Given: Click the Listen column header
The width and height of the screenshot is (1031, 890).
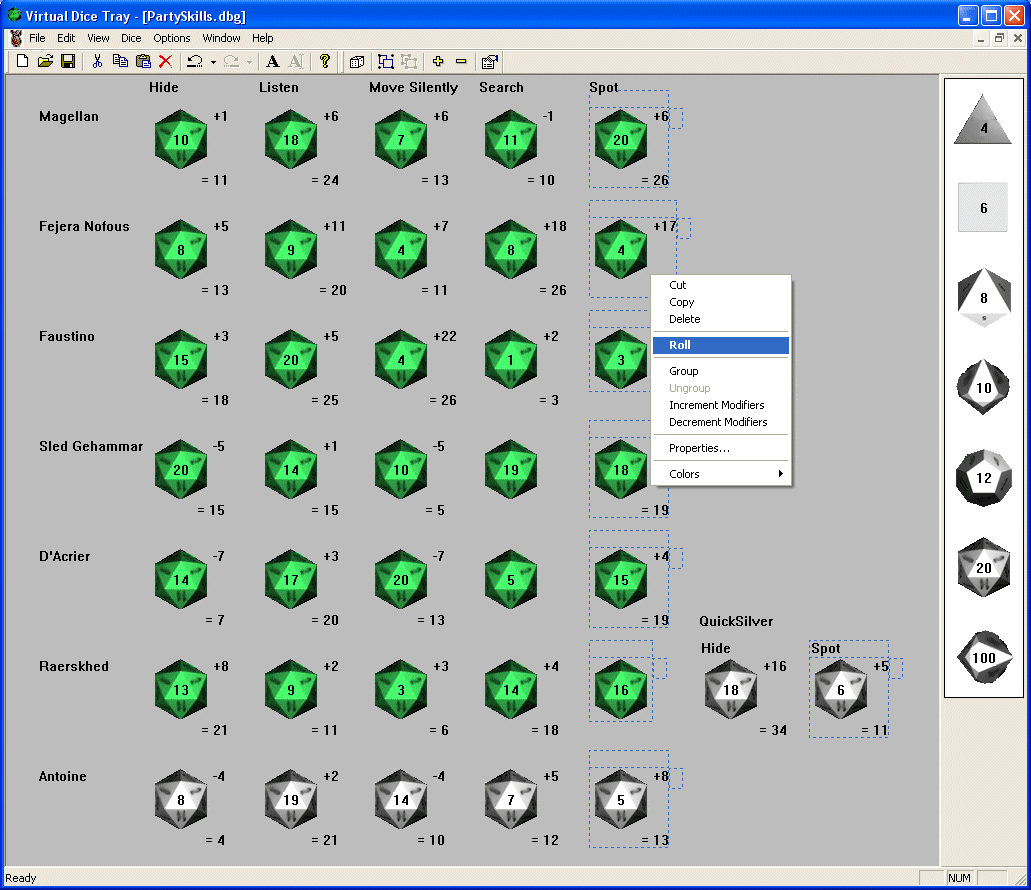Looking at the screenshot, I should (279, 87).
